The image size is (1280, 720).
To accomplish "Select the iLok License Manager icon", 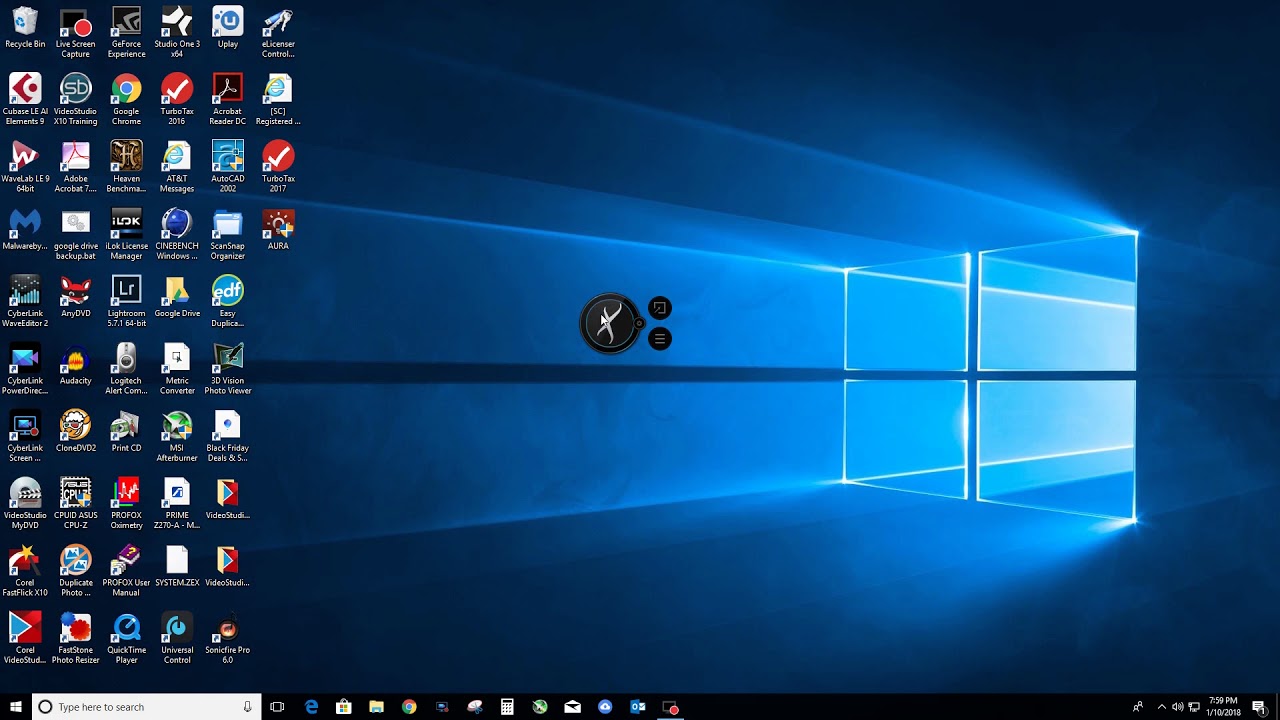I will click(126, 235).
